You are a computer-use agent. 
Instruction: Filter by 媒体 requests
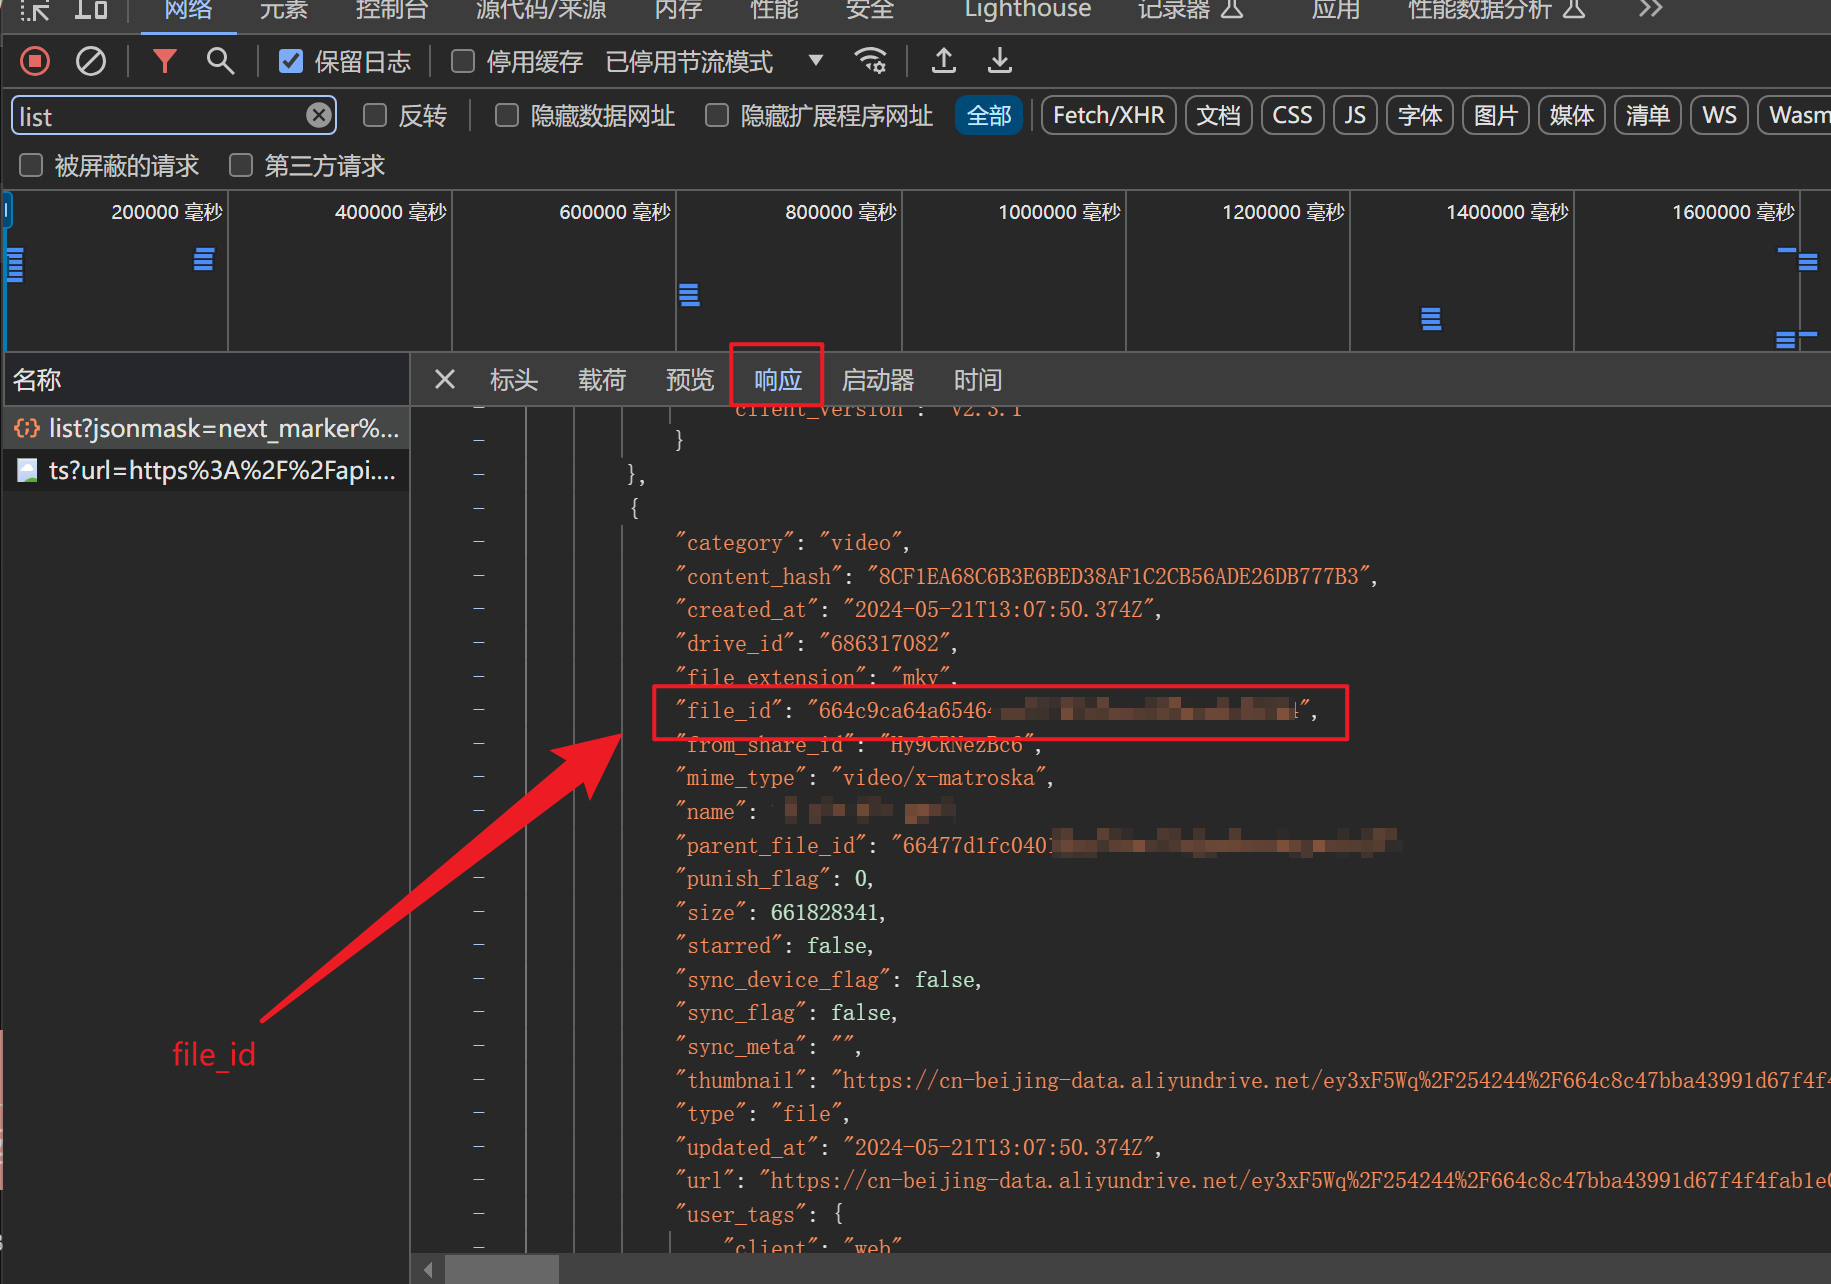click(x=1571, y=116)
